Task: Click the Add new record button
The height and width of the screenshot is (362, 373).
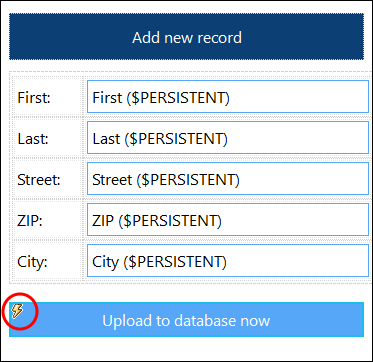Action: pyautogui.click(x=186, y=37)
